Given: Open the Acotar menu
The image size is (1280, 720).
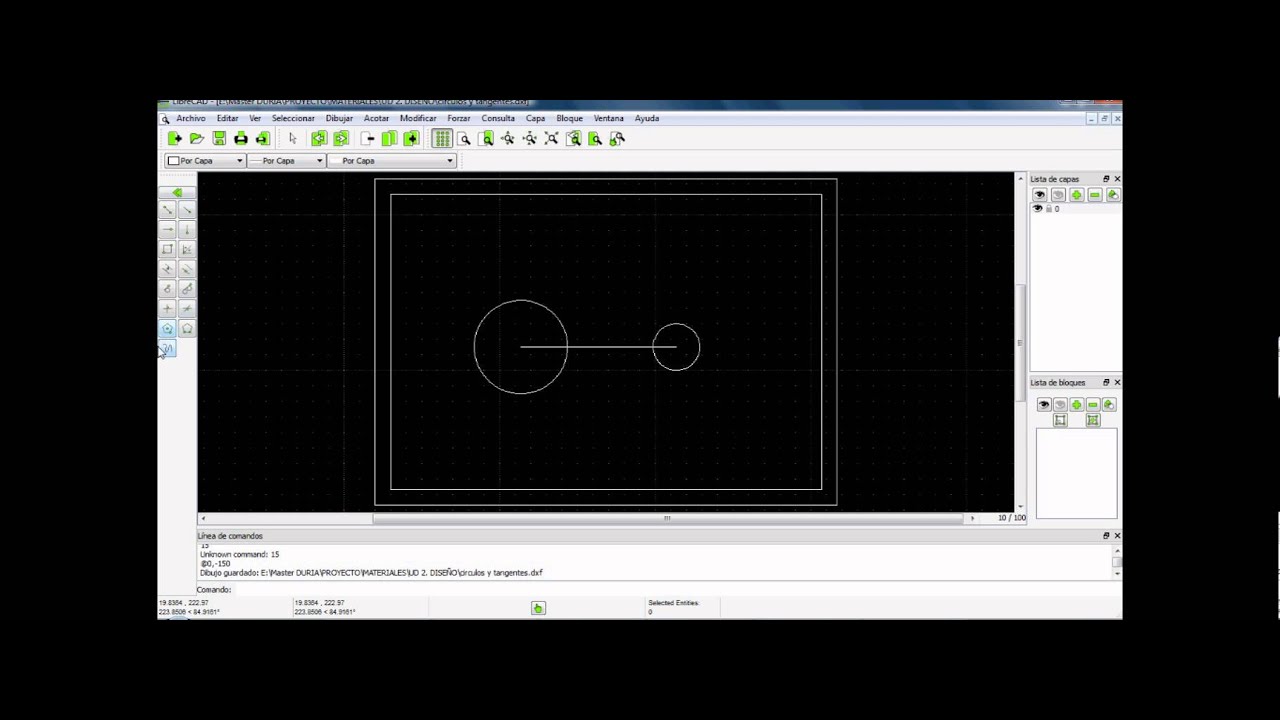Looking at the screenshot, I should (x=376, y=118).
